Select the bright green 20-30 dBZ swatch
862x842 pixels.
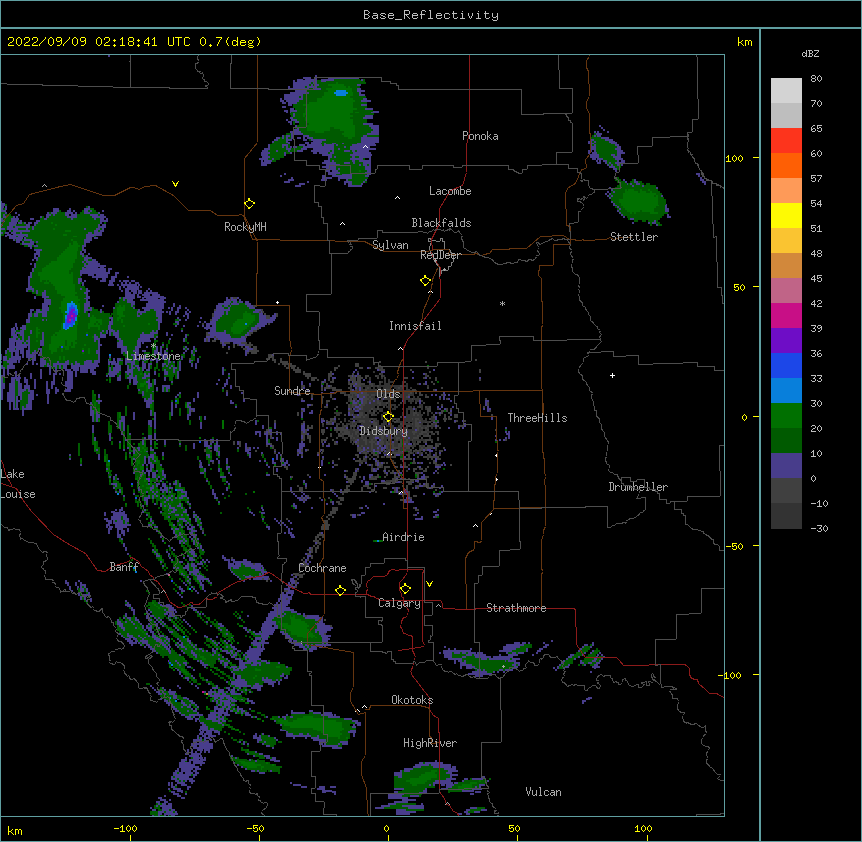tap(786, 416)
